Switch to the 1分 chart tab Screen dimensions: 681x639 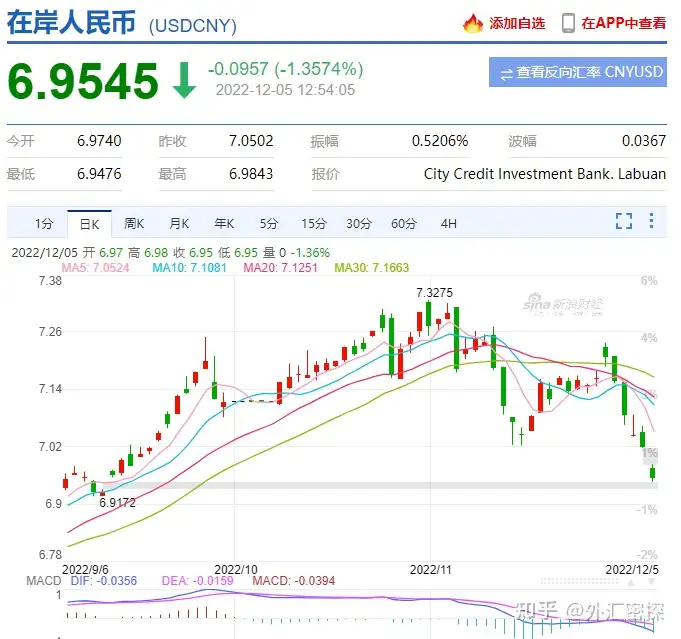coord(44,224)
